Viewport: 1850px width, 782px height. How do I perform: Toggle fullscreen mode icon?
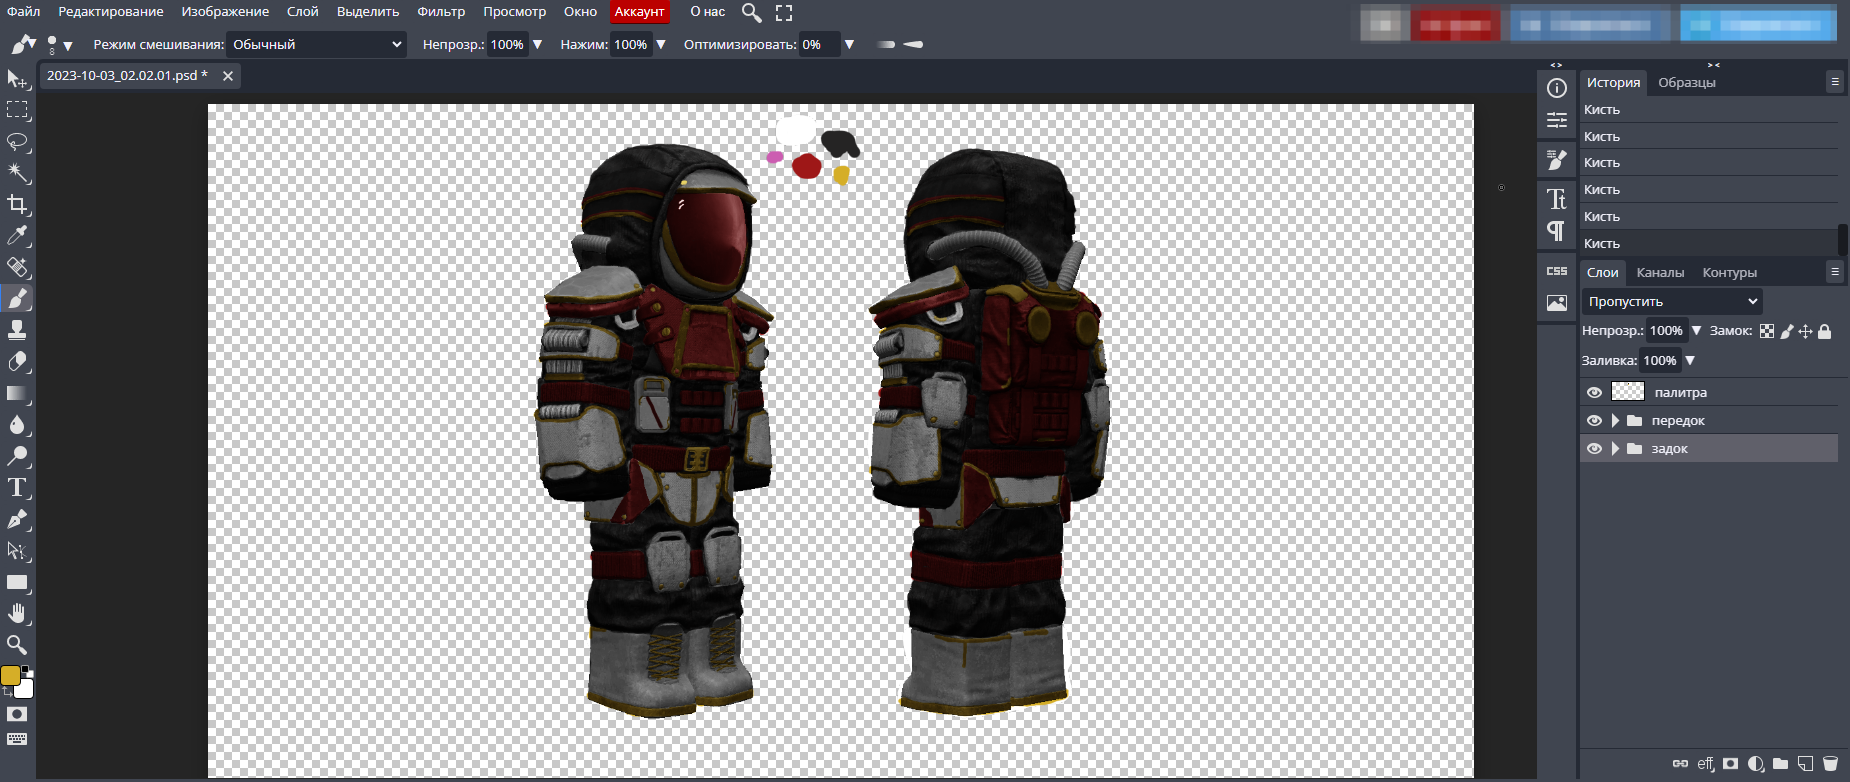coord(784,13)
